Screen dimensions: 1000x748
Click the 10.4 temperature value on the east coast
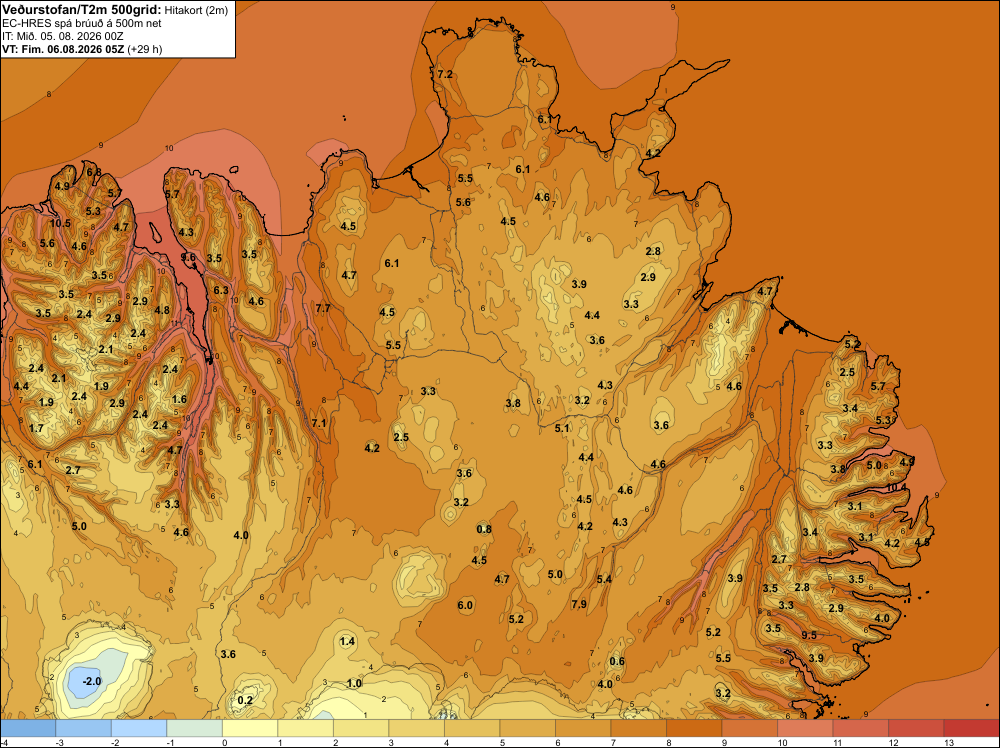[x=897, y=487]
